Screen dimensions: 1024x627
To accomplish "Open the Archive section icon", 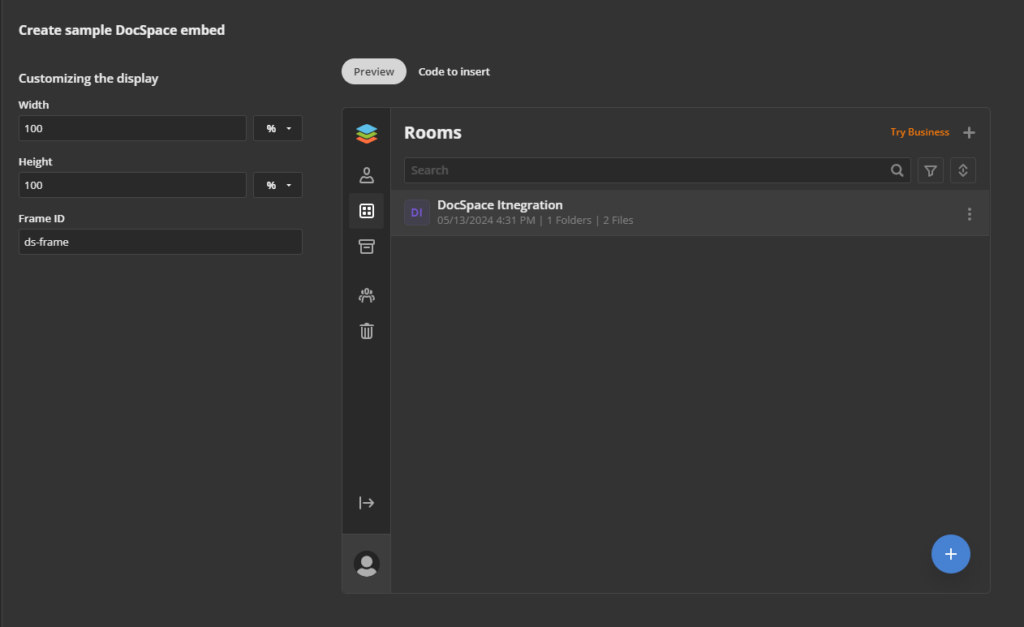I will click(366, 246).
